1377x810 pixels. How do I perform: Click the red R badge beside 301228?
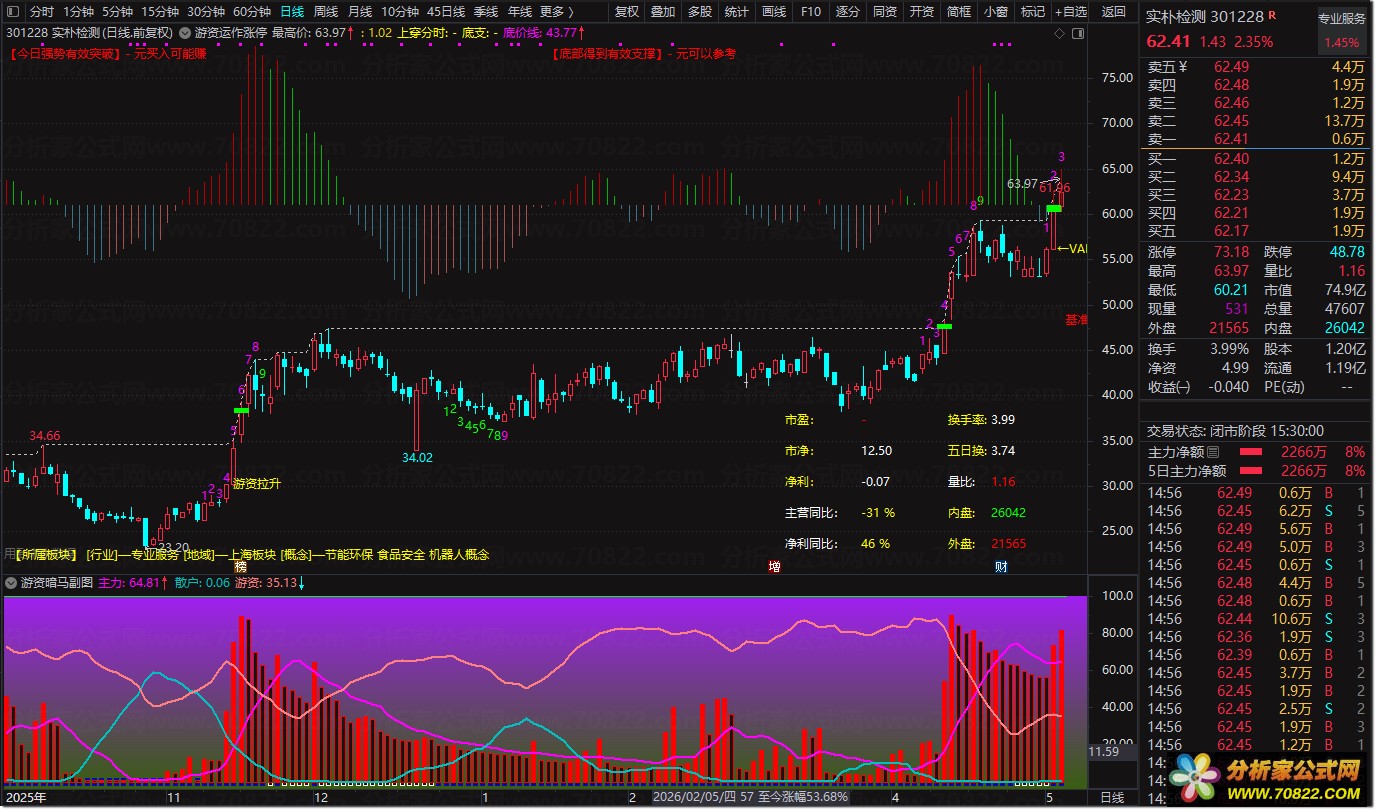coord(1271,16)
